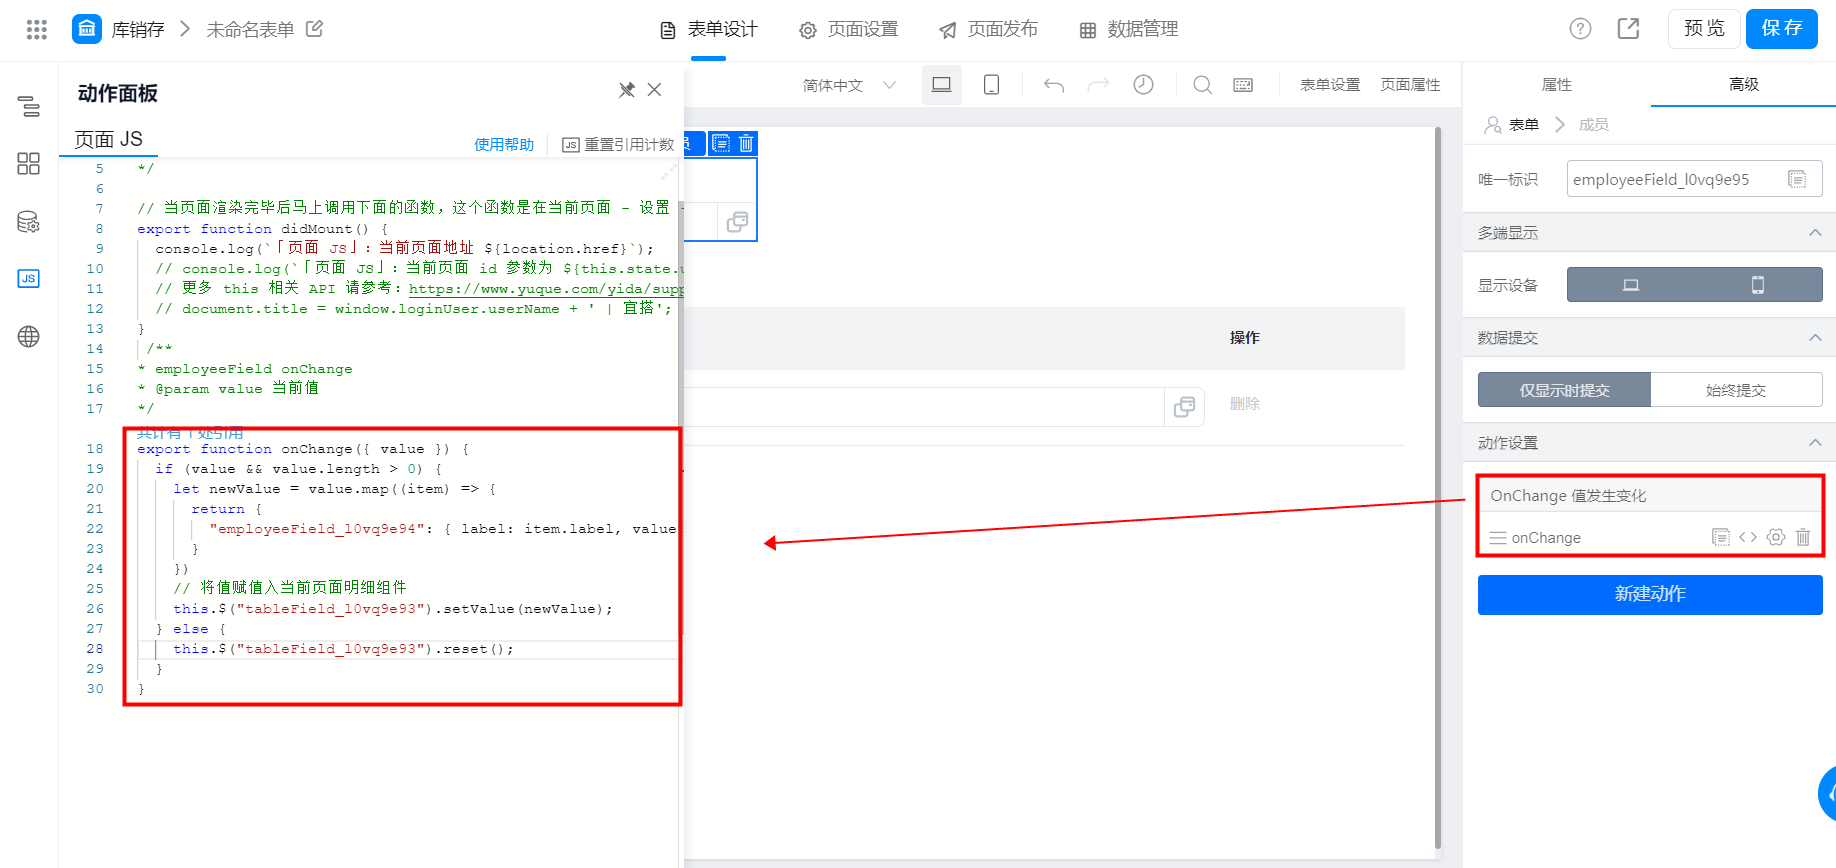Image resolution: width=1836 pixels, height=868 pixels.
Task: Open the 简体中文 language dropdown
Action: tap(848, 85)
